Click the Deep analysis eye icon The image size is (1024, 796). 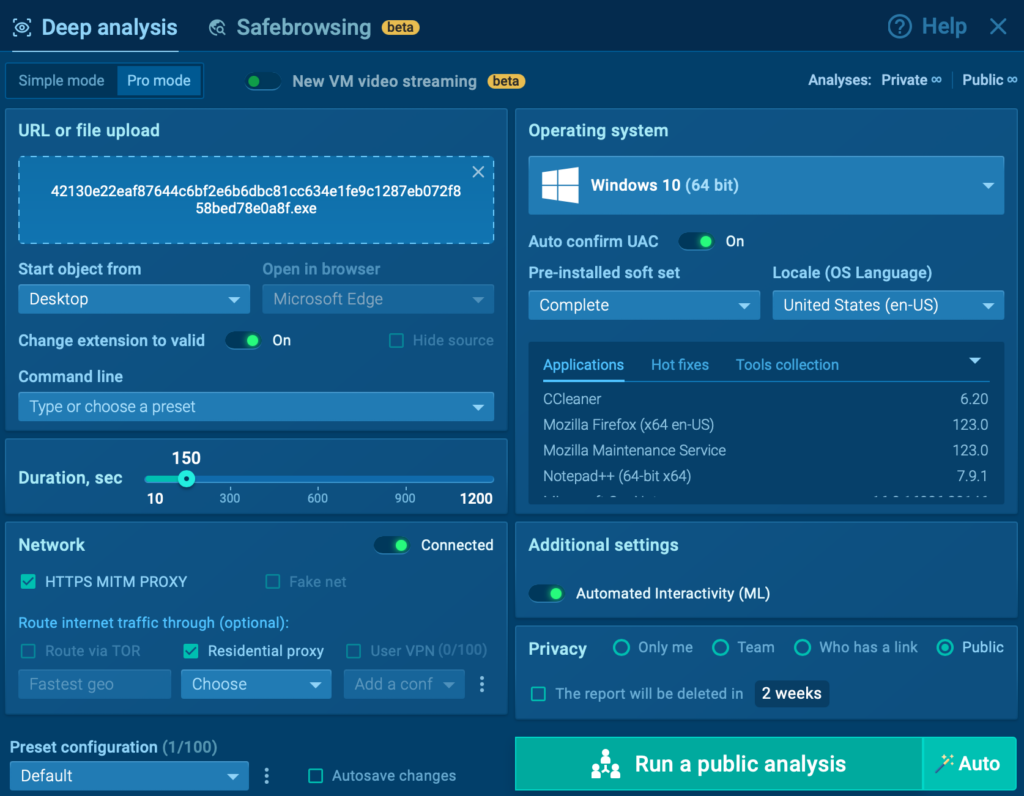[22, 28]
